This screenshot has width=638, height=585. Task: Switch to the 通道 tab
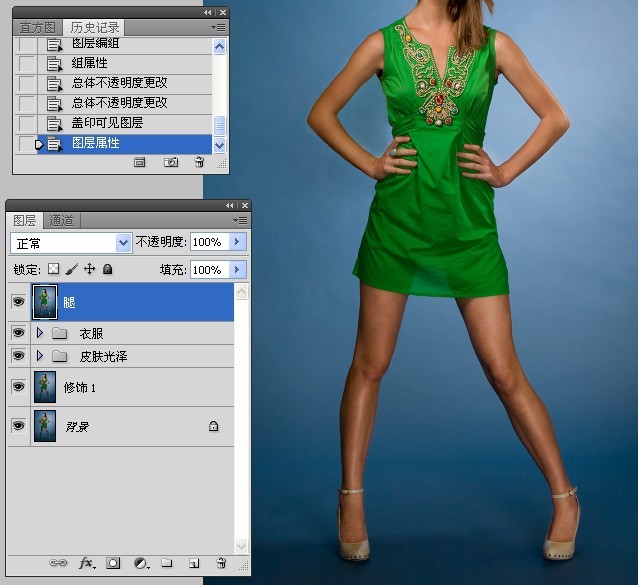62,220
